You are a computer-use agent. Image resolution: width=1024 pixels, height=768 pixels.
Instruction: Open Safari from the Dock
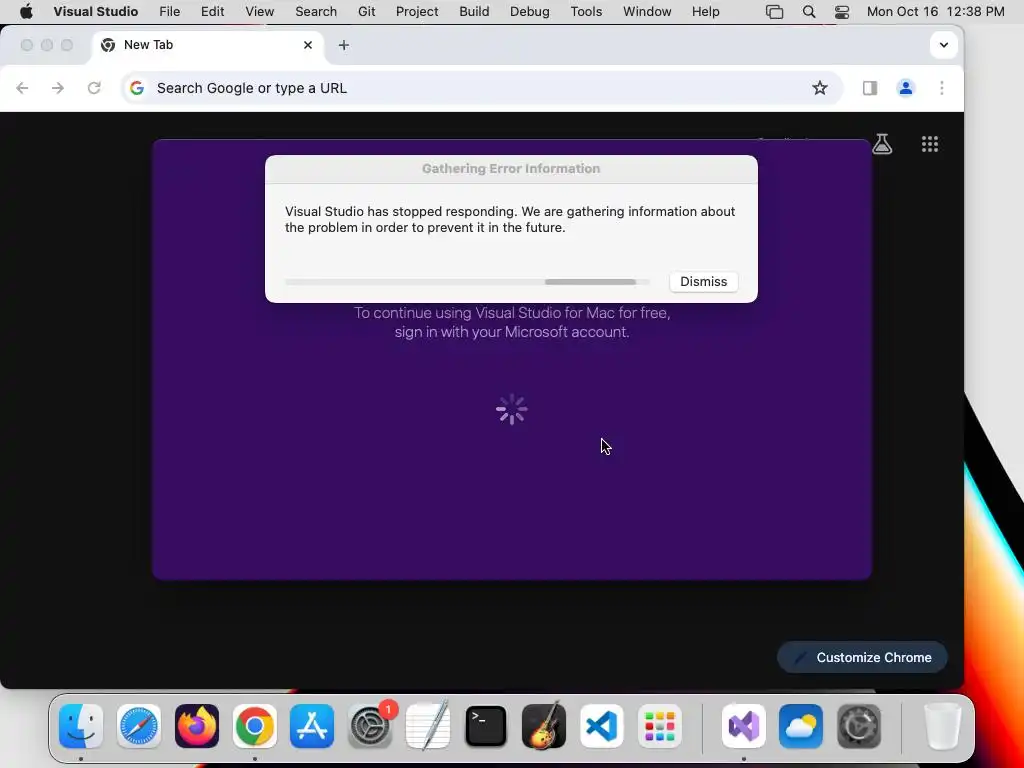click(138, 726)
